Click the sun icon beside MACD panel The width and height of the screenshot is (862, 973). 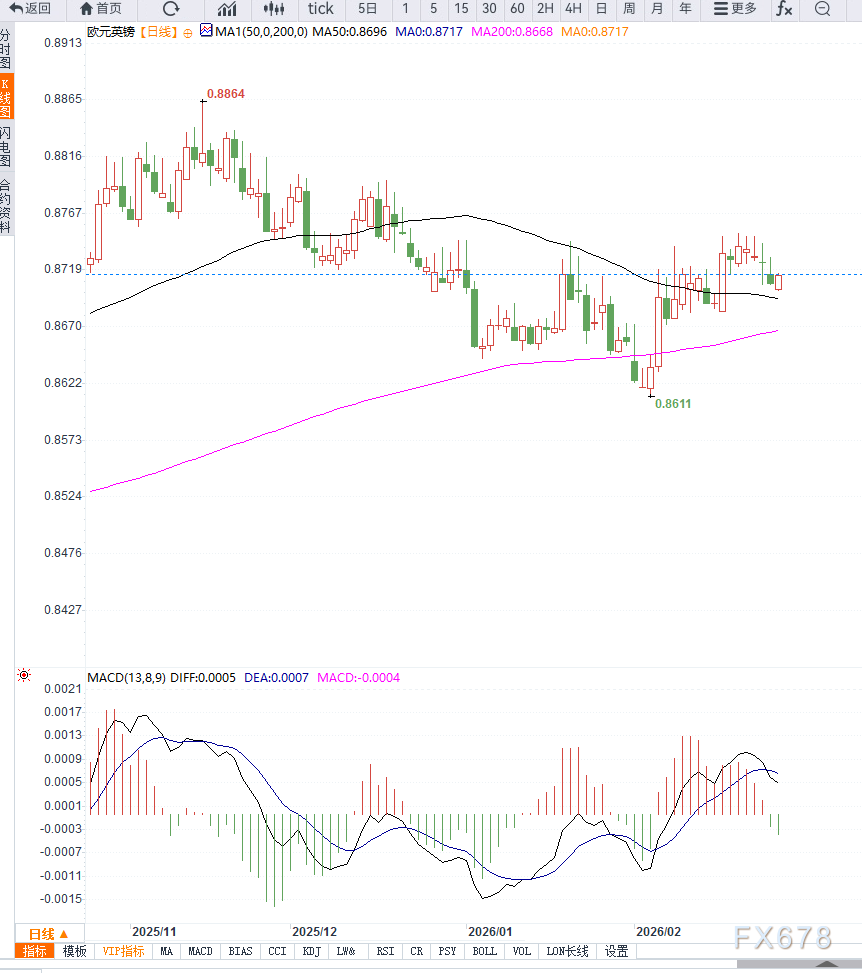24,677
